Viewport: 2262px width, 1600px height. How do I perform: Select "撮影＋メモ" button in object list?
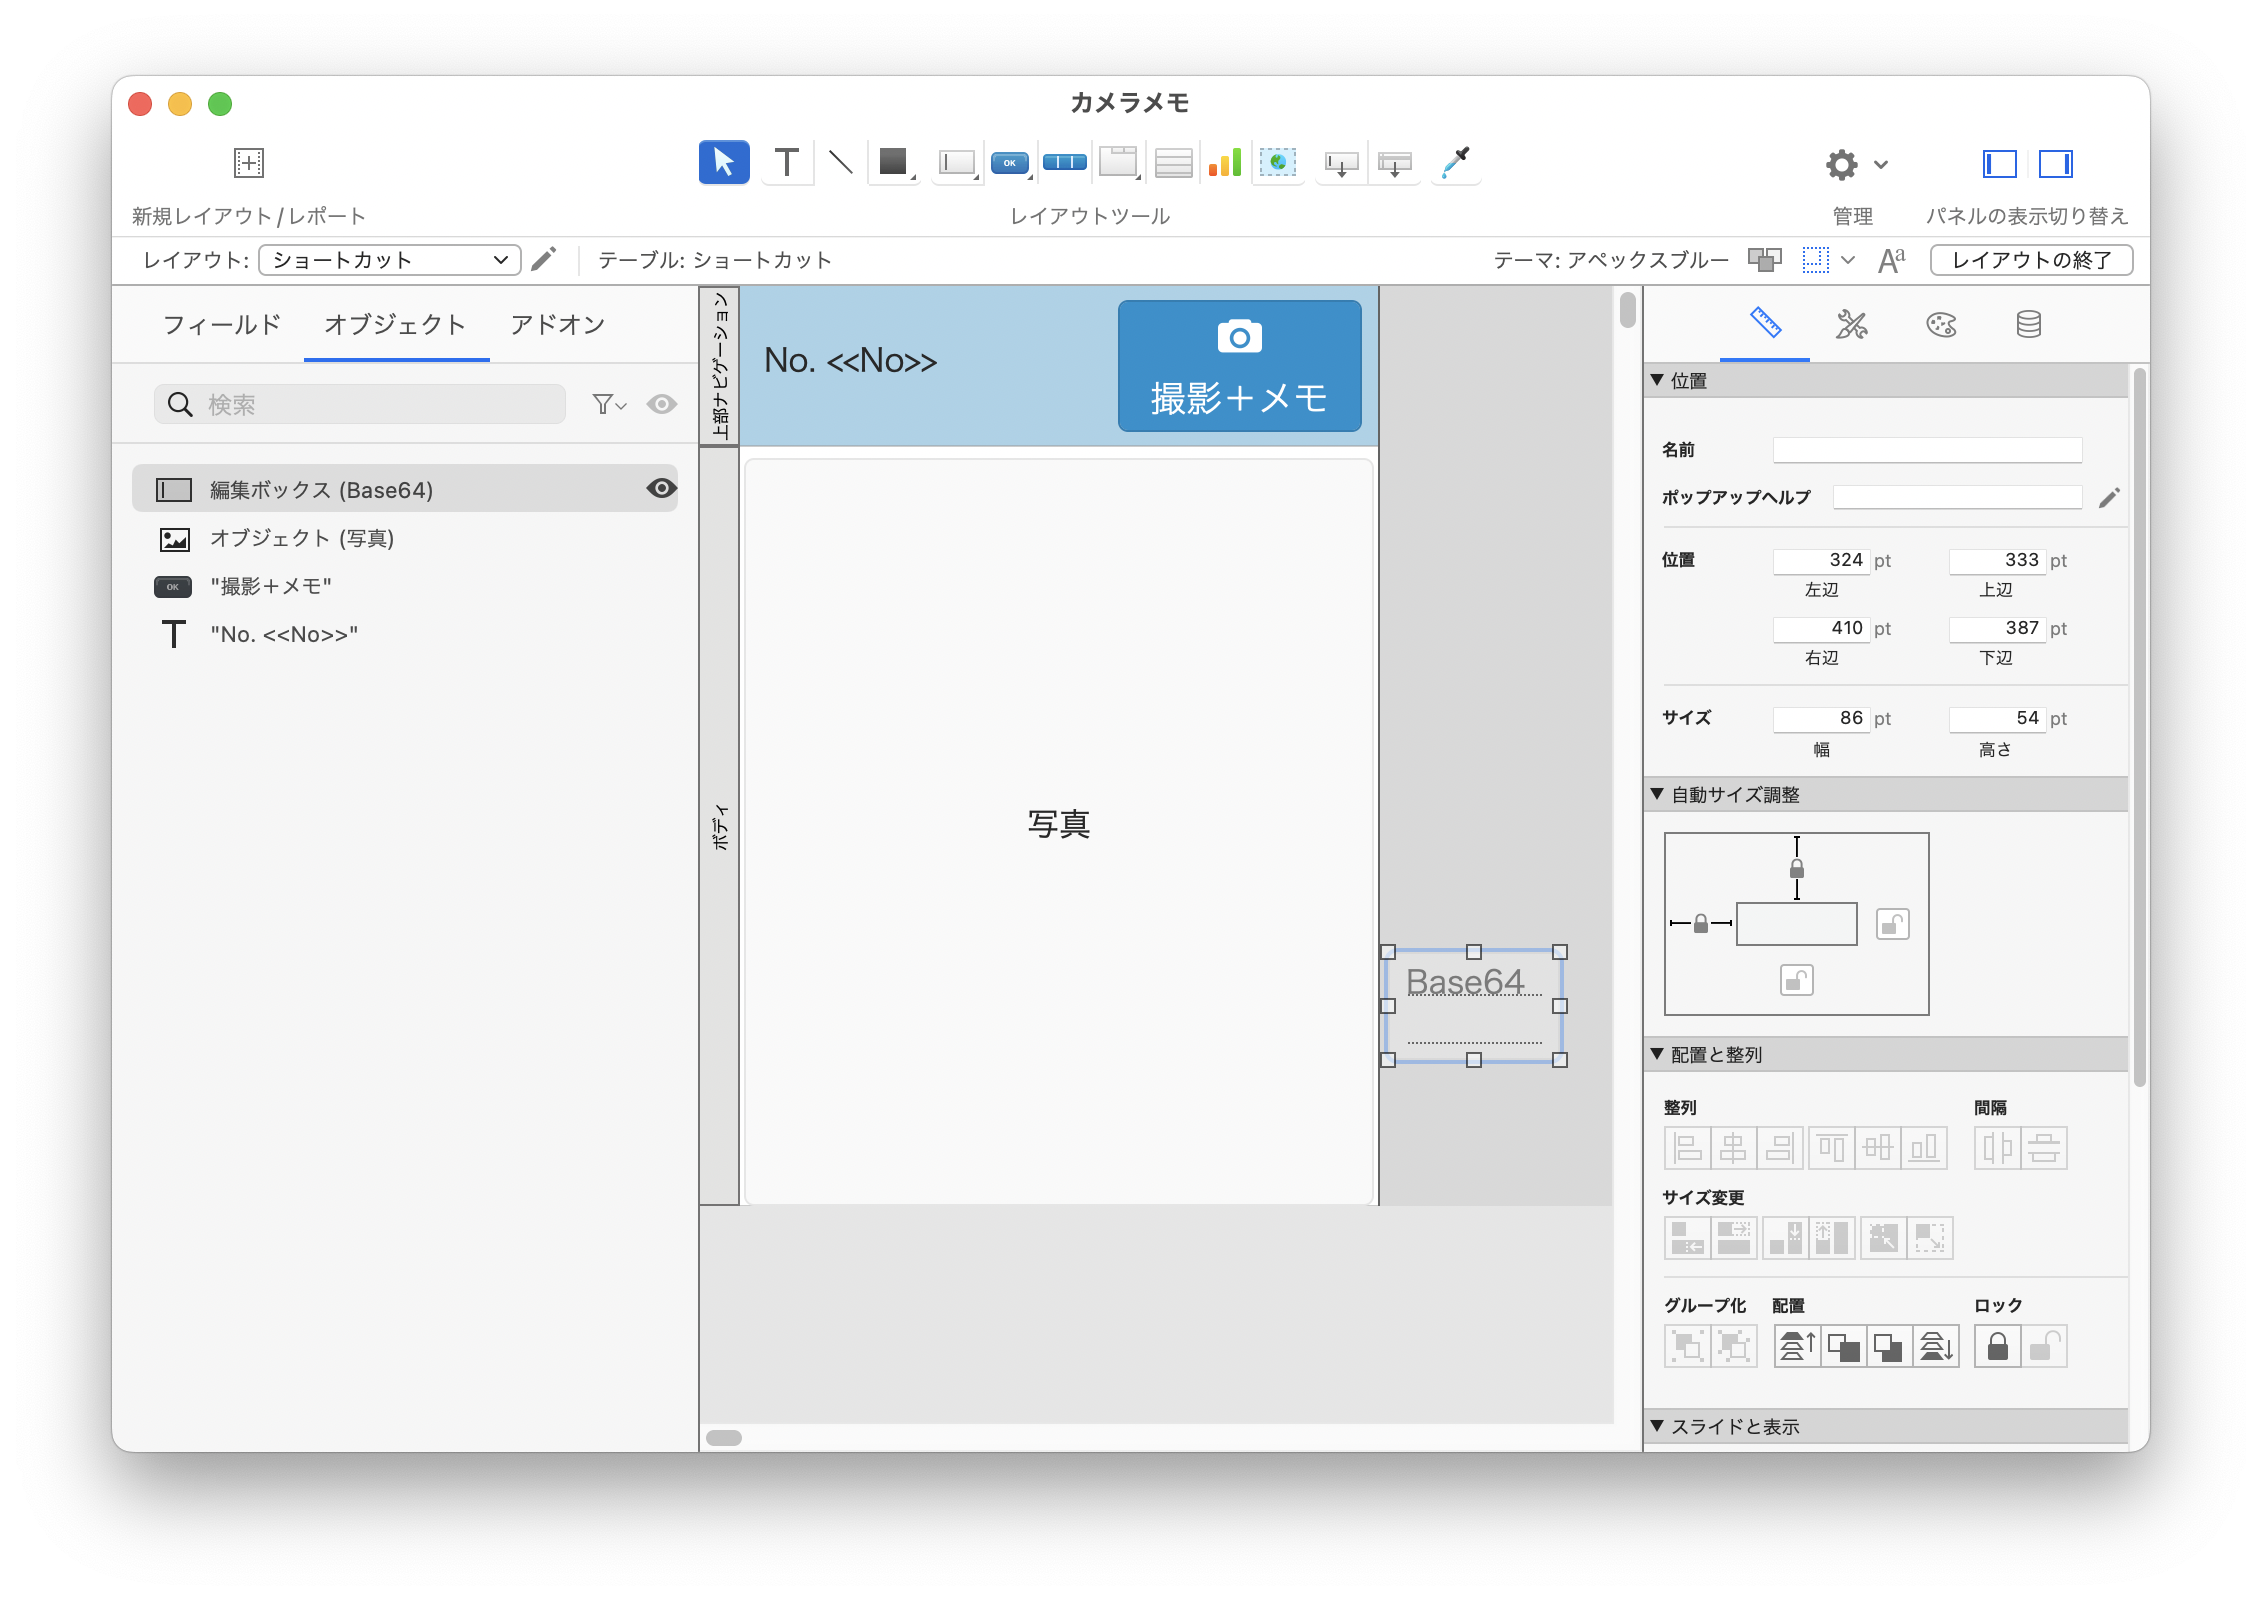405,586
